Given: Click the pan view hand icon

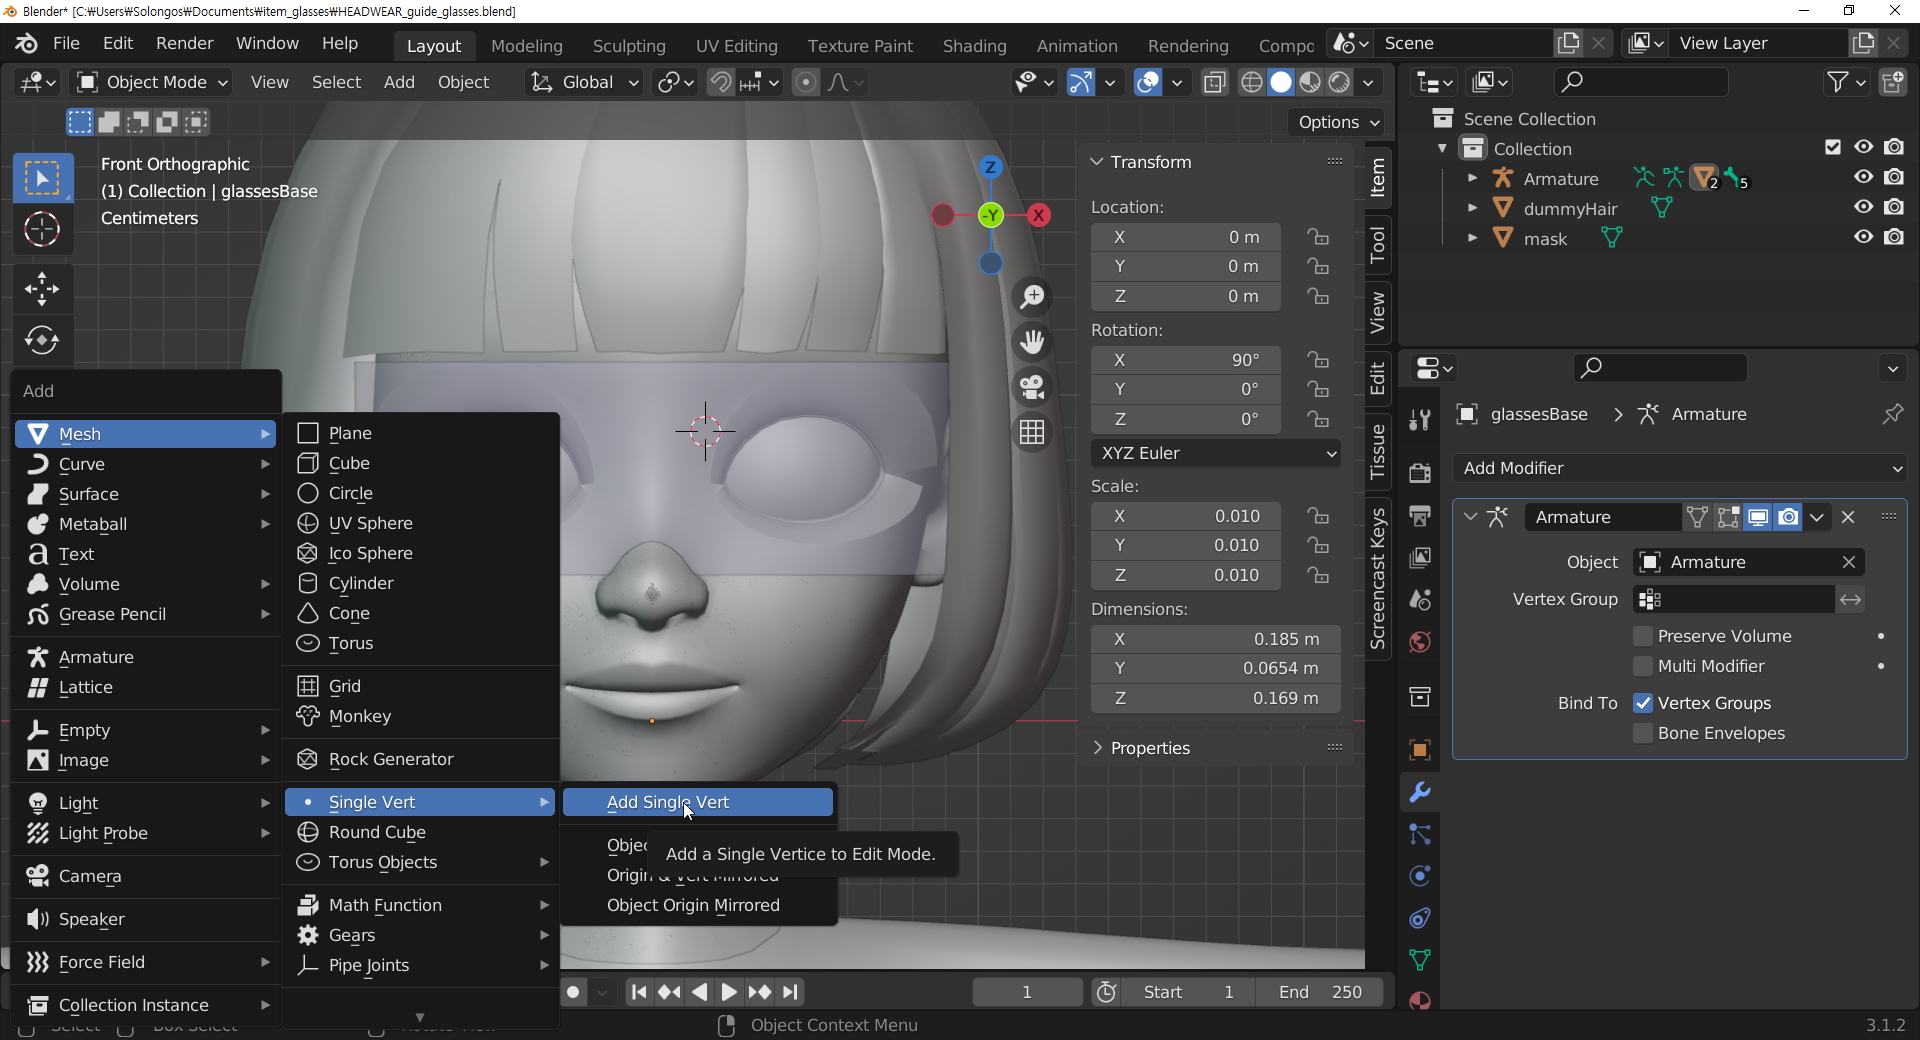Looking at the screenshot, I should 1032,342.
